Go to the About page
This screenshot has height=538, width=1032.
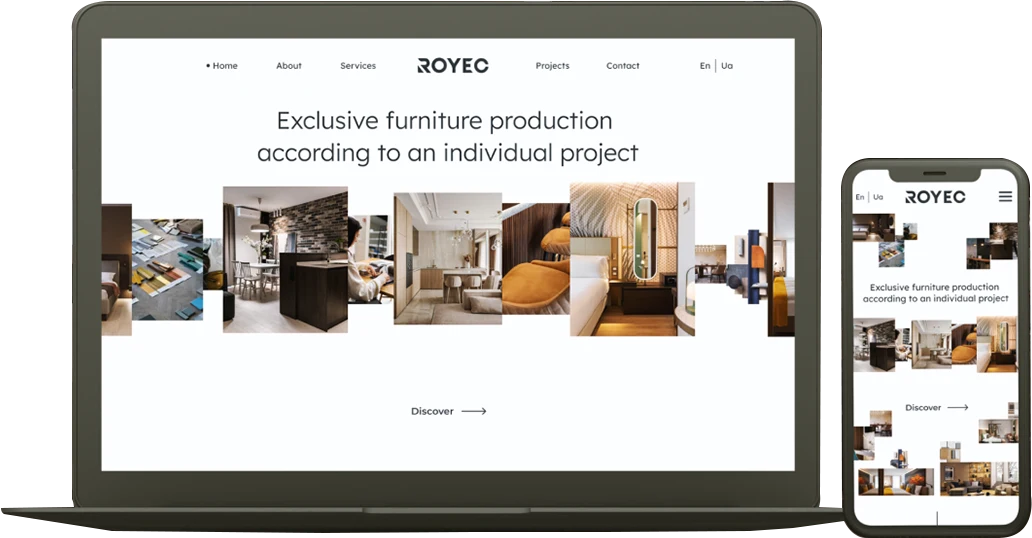[x=289, y=66]
